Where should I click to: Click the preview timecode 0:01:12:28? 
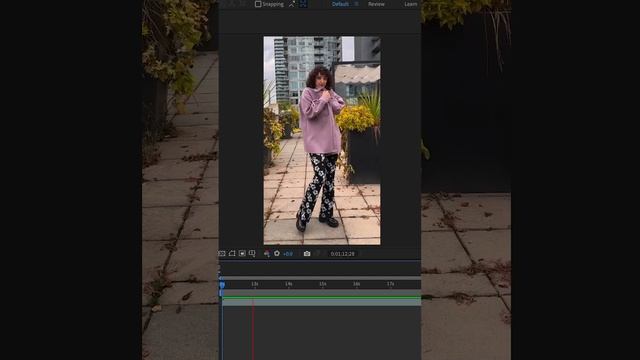[342, 254]
